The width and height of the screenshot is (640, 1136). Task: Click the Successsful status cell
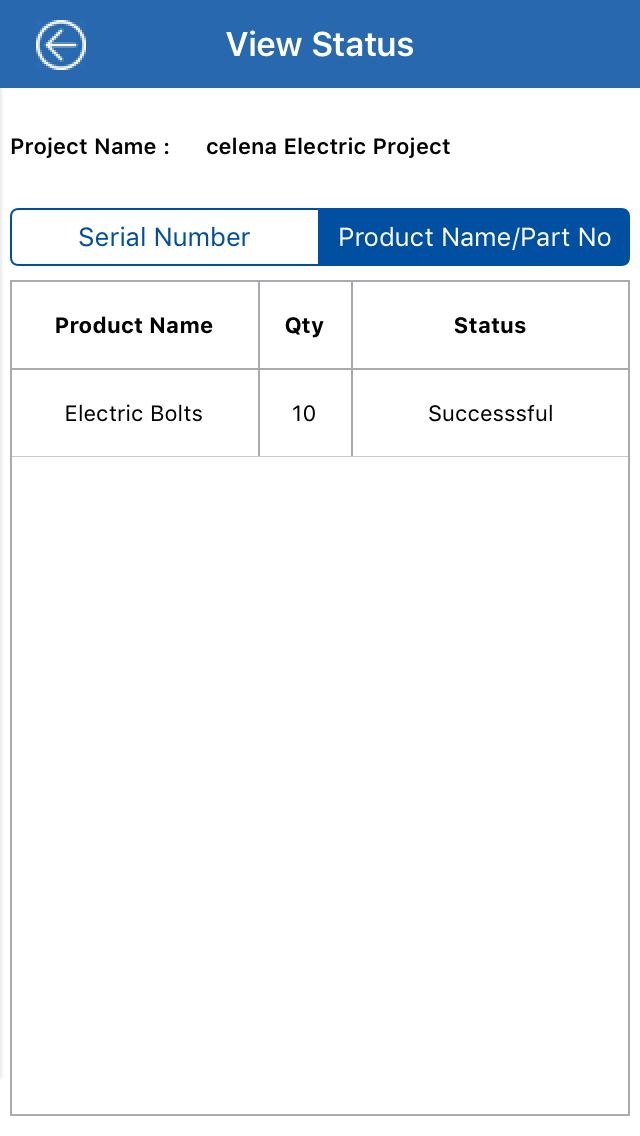(490, 413)
